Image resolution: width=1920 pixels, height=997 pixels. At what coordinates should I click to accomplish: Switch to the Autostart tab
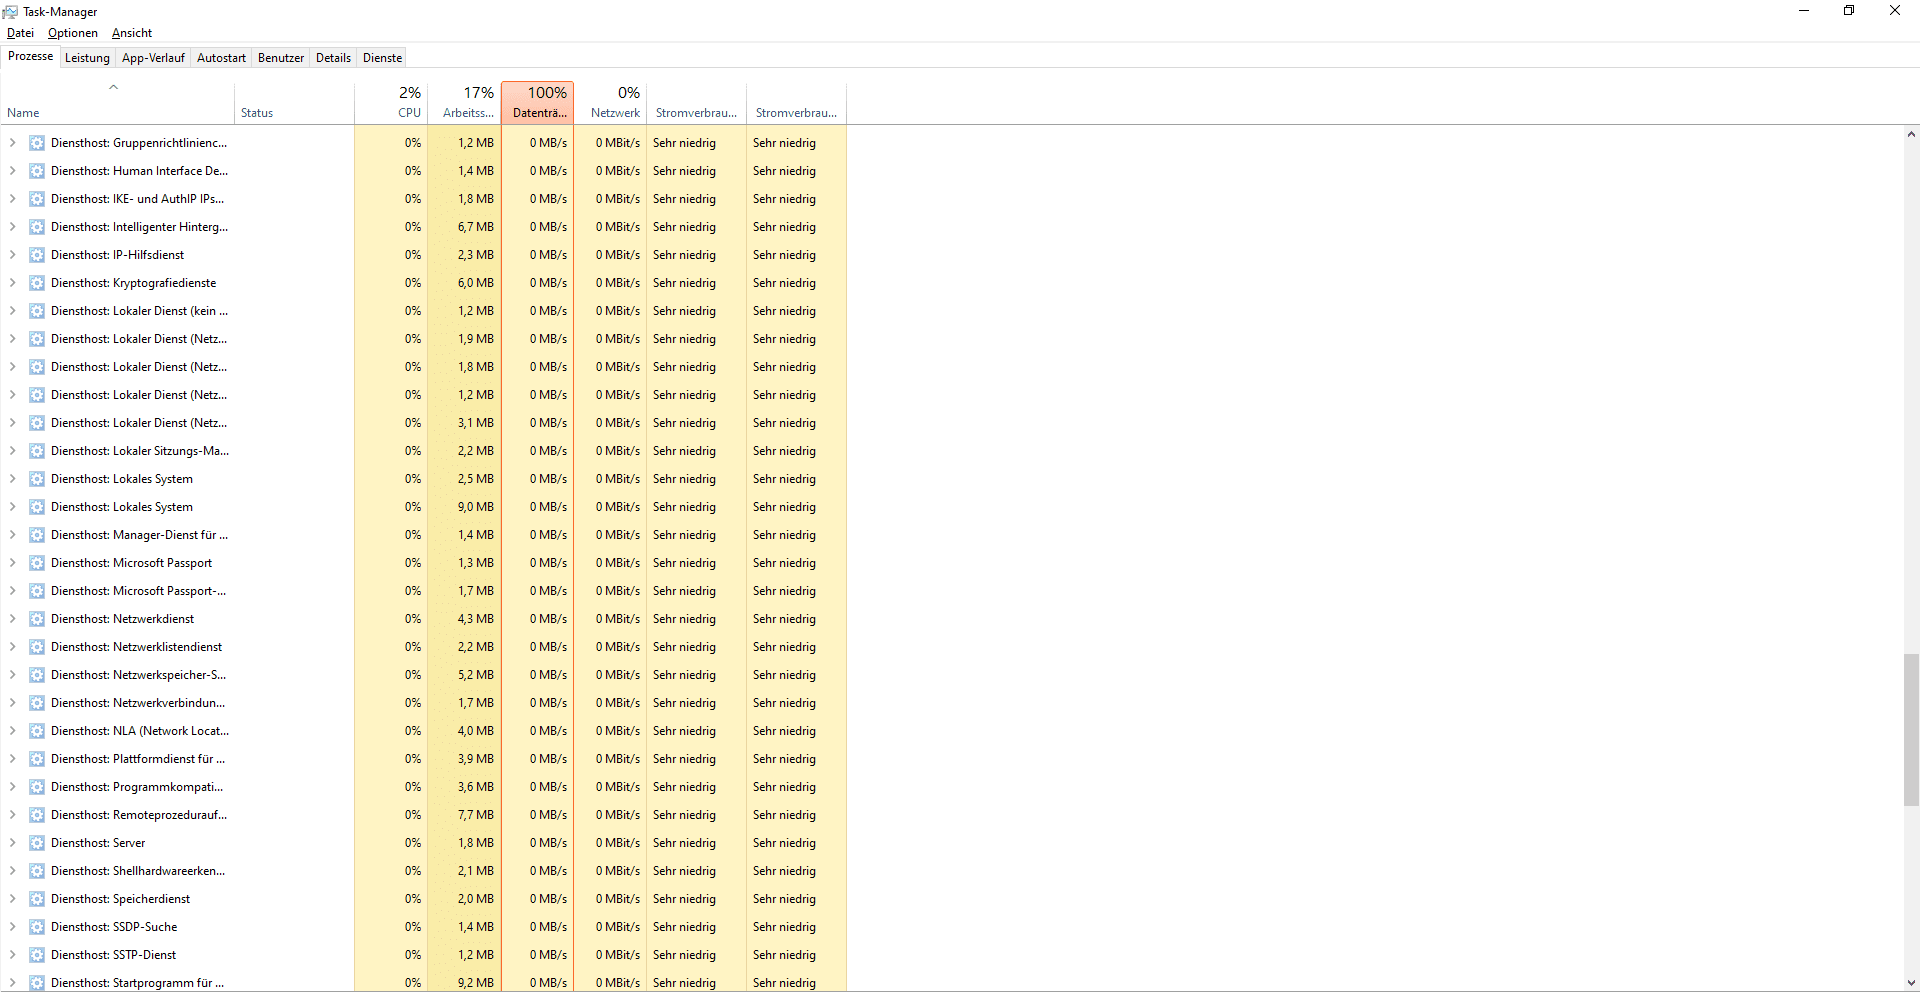[221, 58]
